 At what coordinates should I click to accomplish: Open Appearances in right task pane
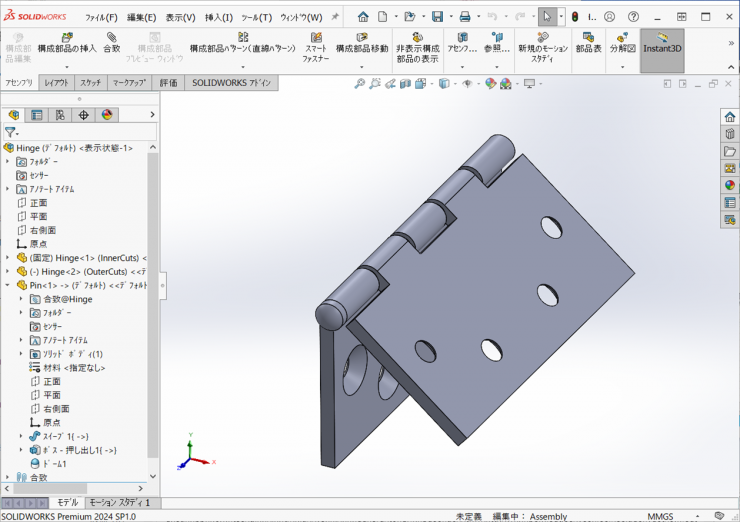tap(729, 185)
